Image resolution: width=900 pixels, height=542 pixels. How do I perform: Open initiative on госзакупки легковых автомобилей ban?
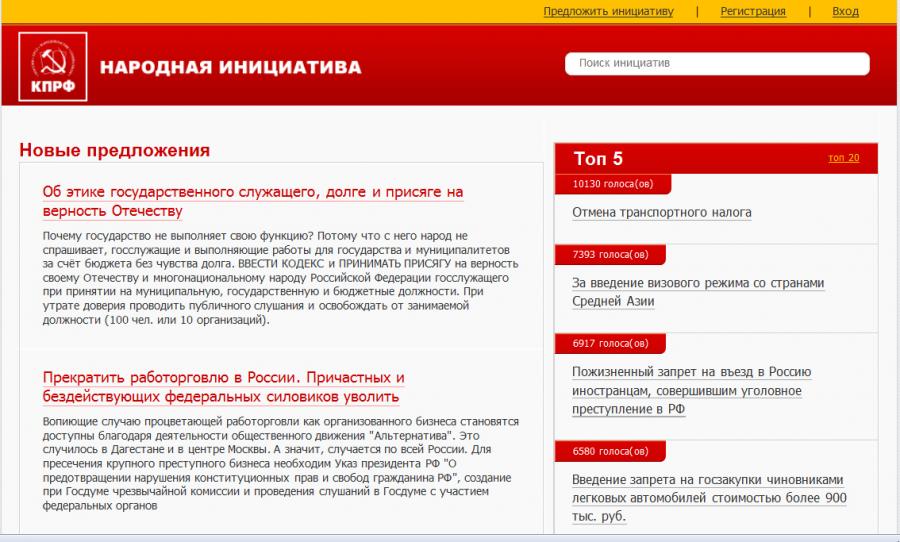tap(709, 497)
